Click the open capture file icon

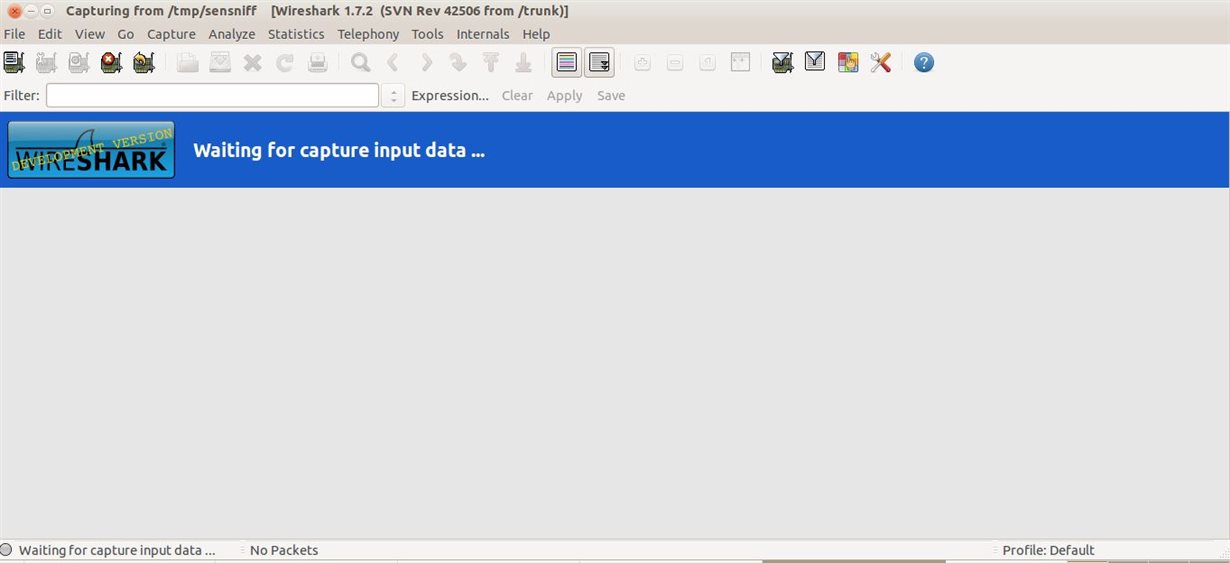[188, 63]
